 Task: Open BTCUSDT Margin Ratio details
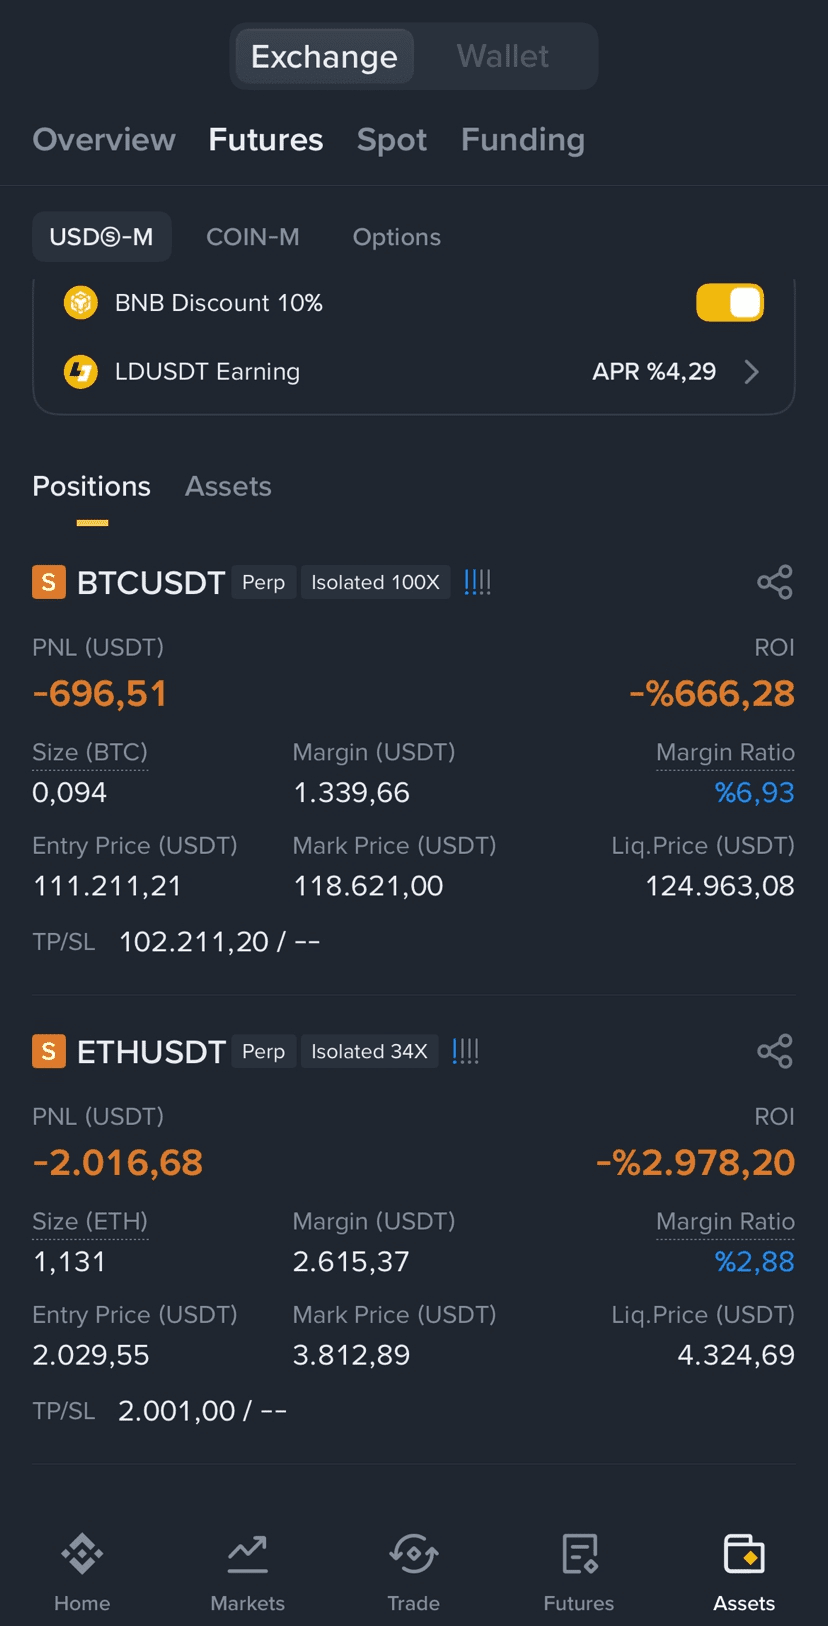point(725,753)
